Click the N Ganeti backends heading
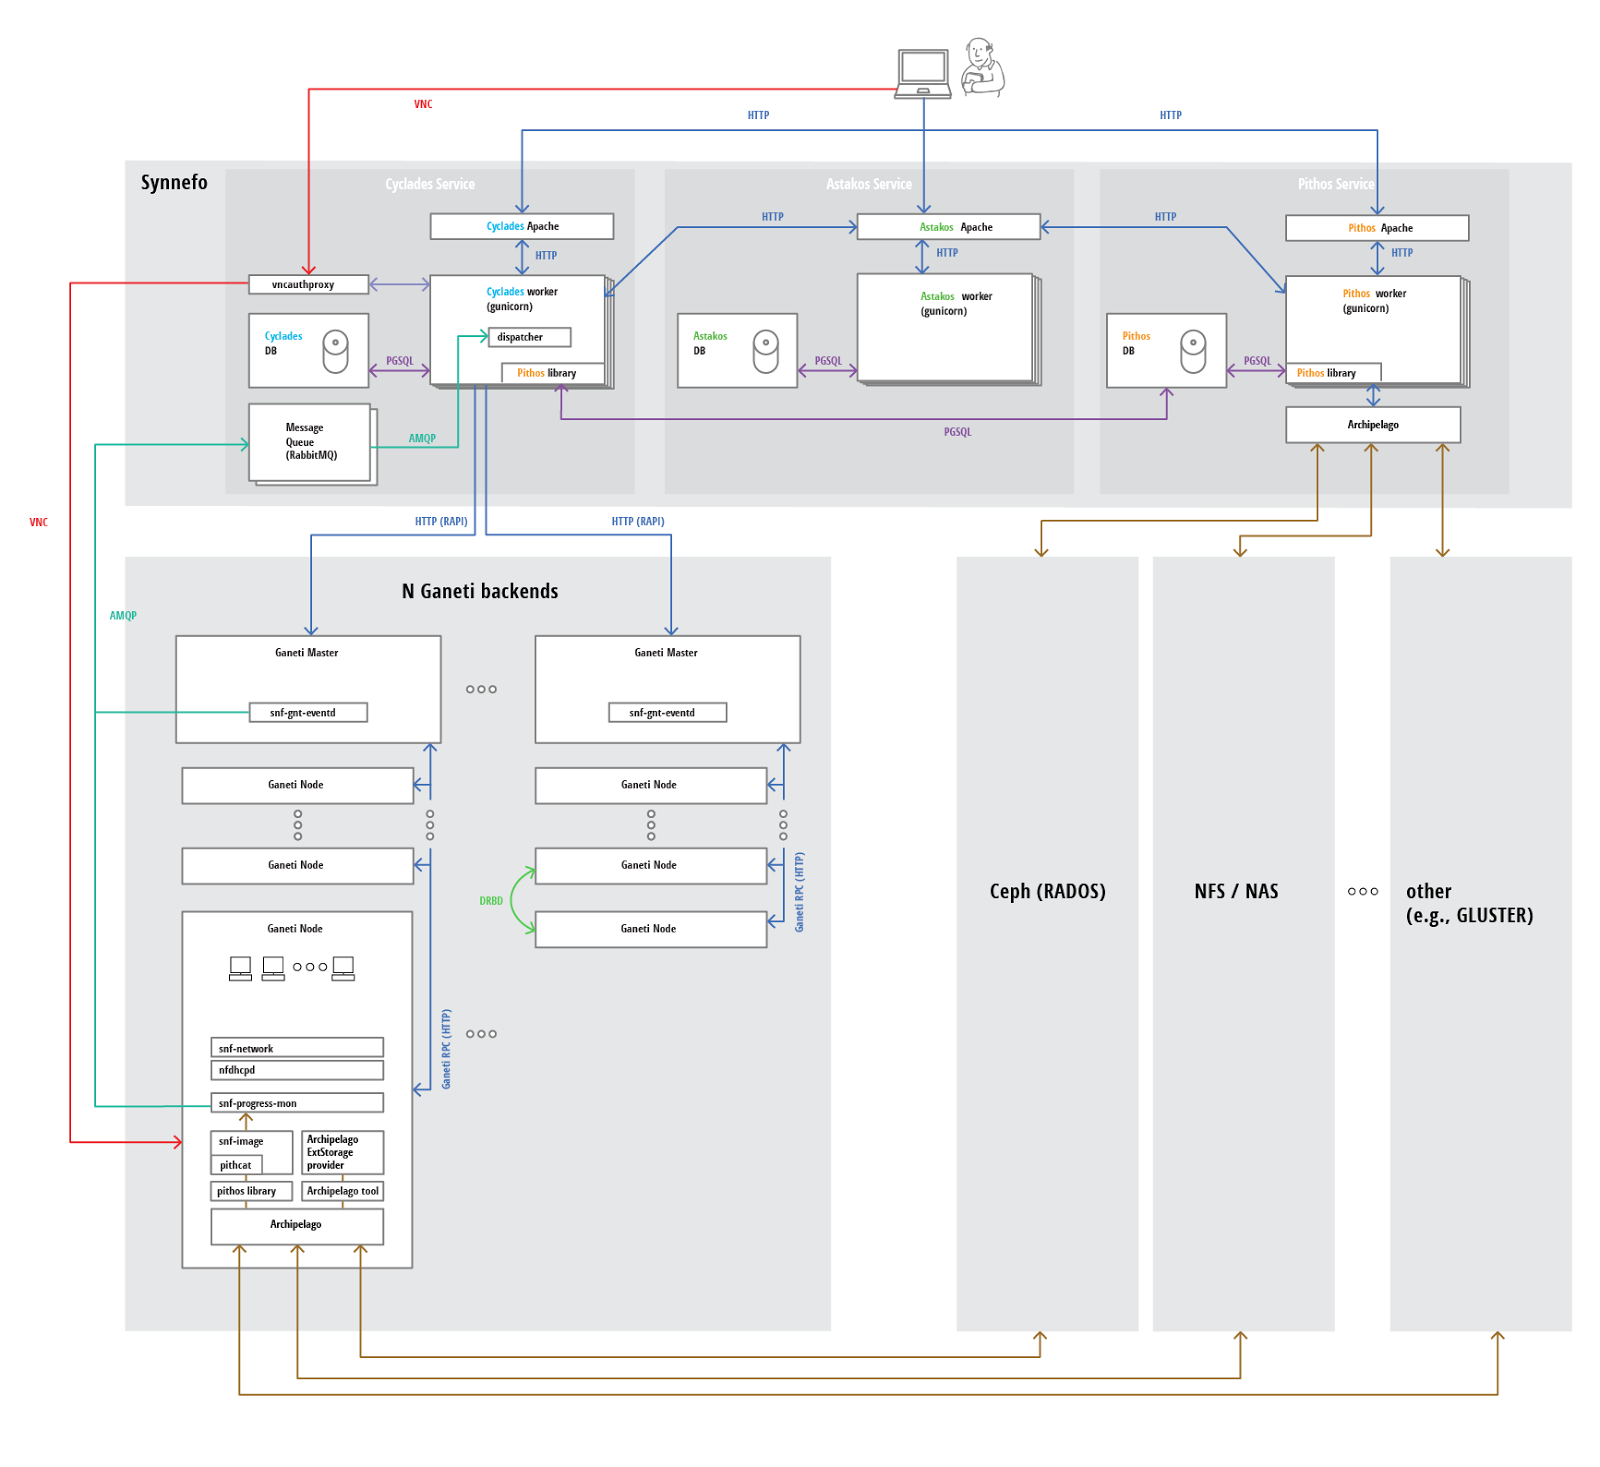 pos(480,591)
